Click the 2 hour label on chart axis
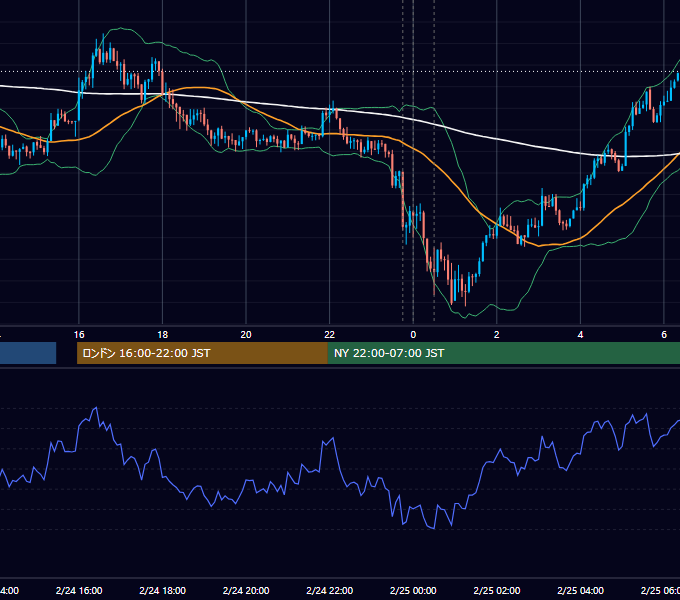 pos(497,335)
